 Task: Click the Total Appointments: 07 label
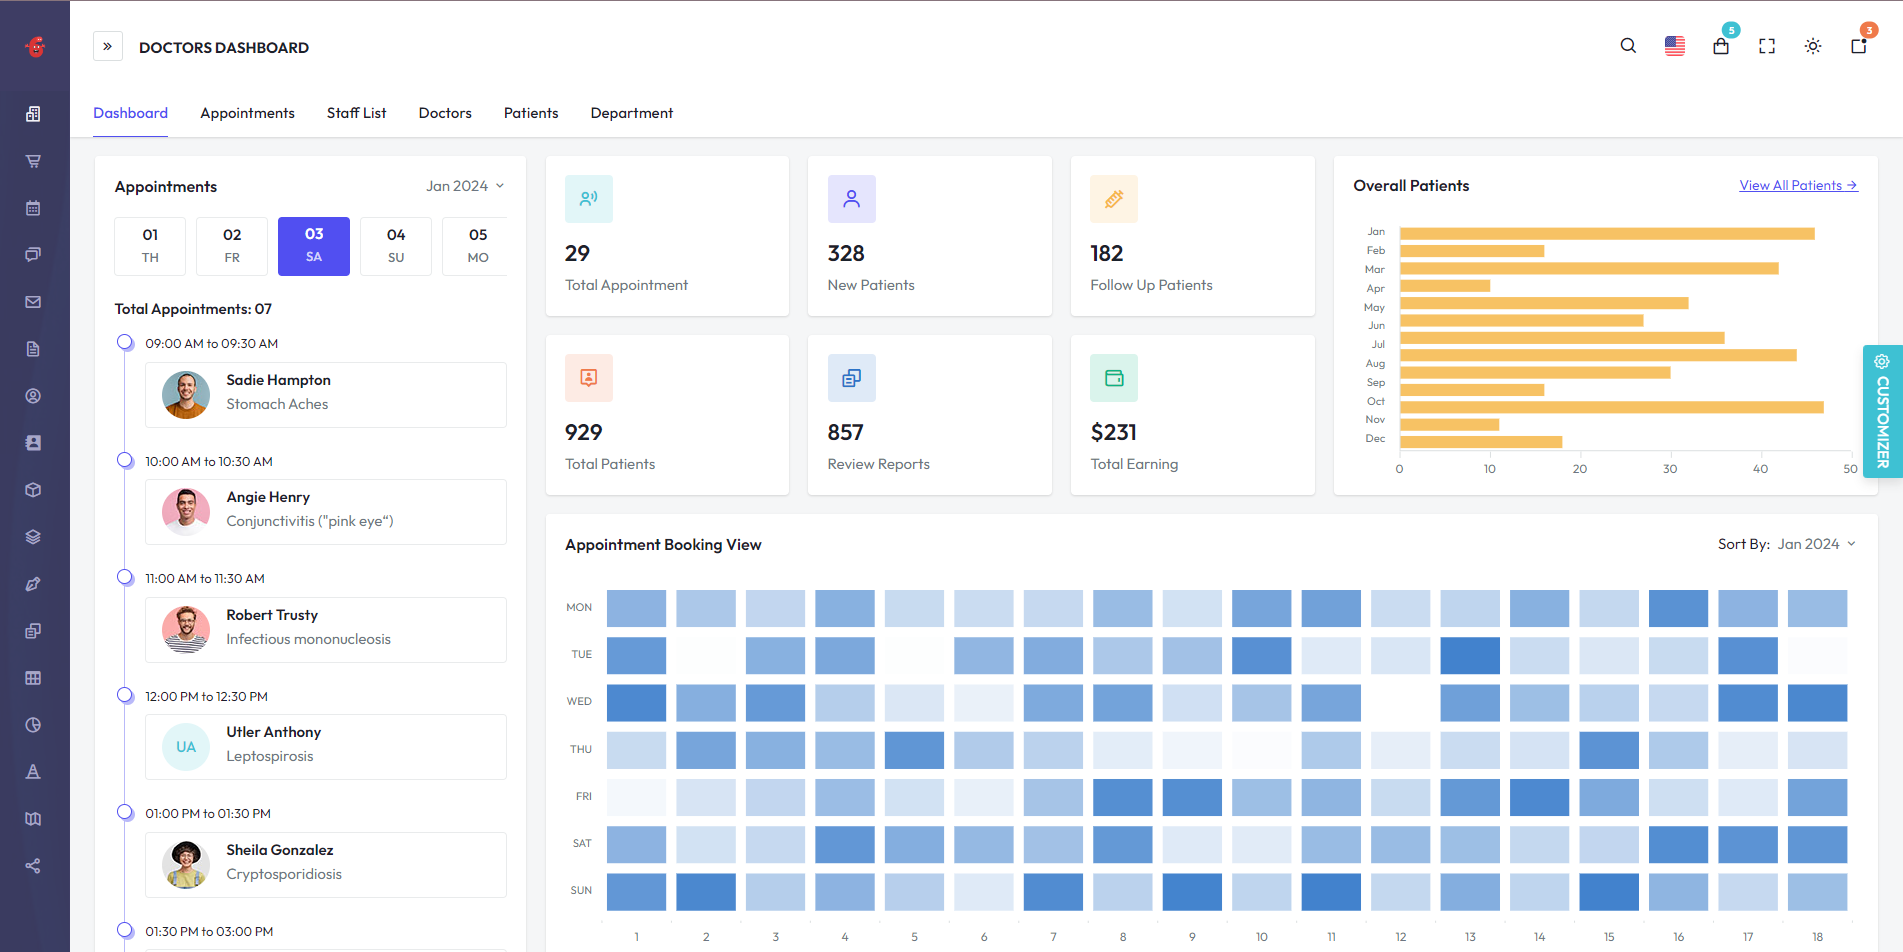(193, 309)
